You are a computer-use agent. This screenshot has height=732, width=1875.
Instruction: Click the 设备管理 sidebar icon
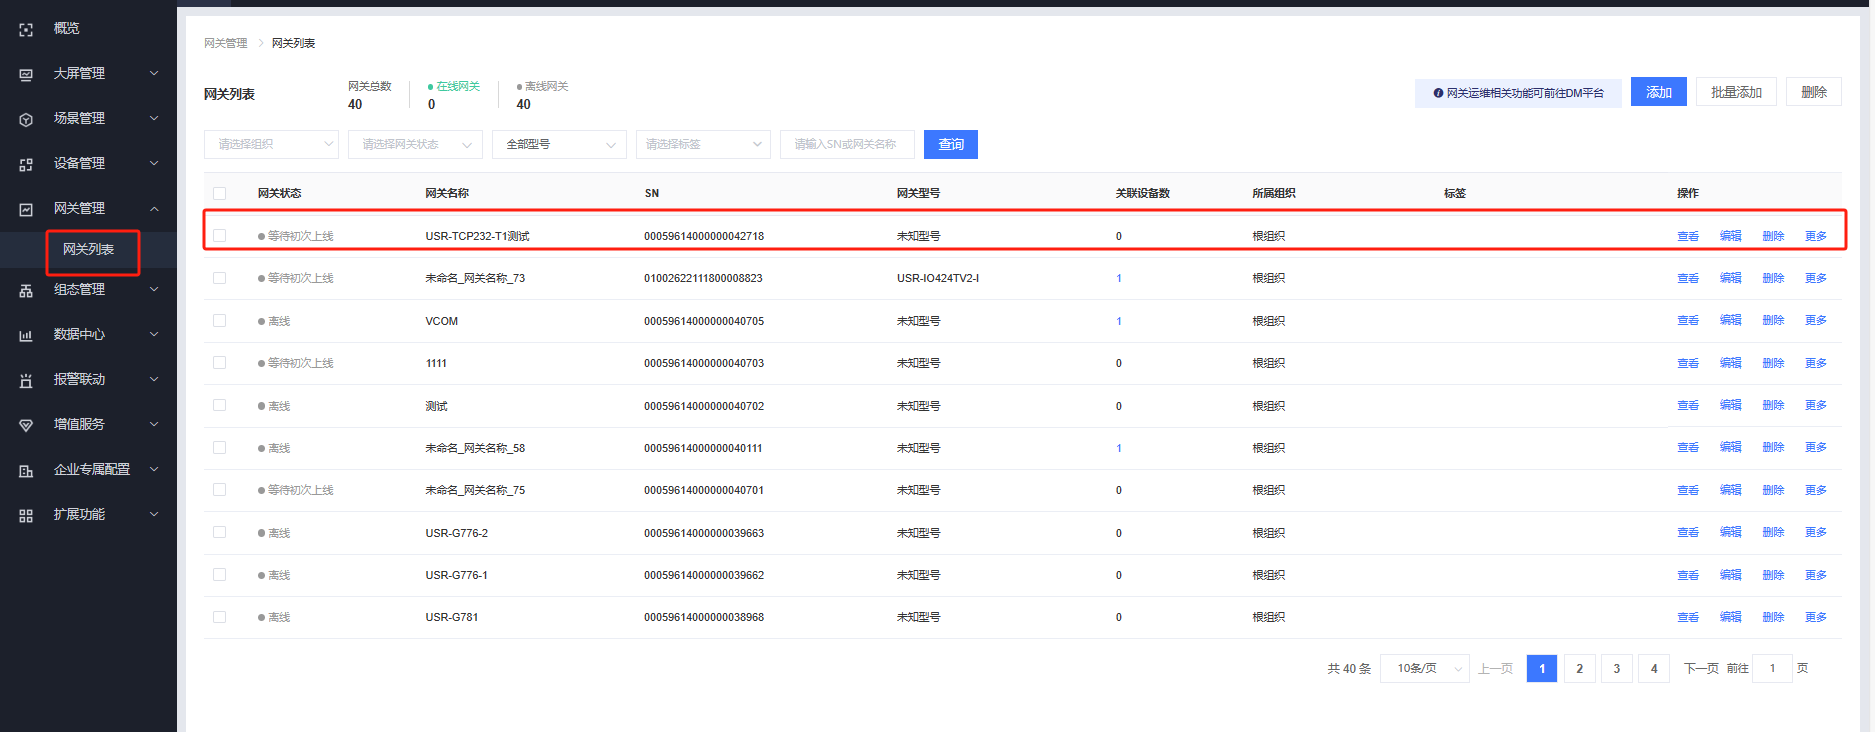[26, 165]
